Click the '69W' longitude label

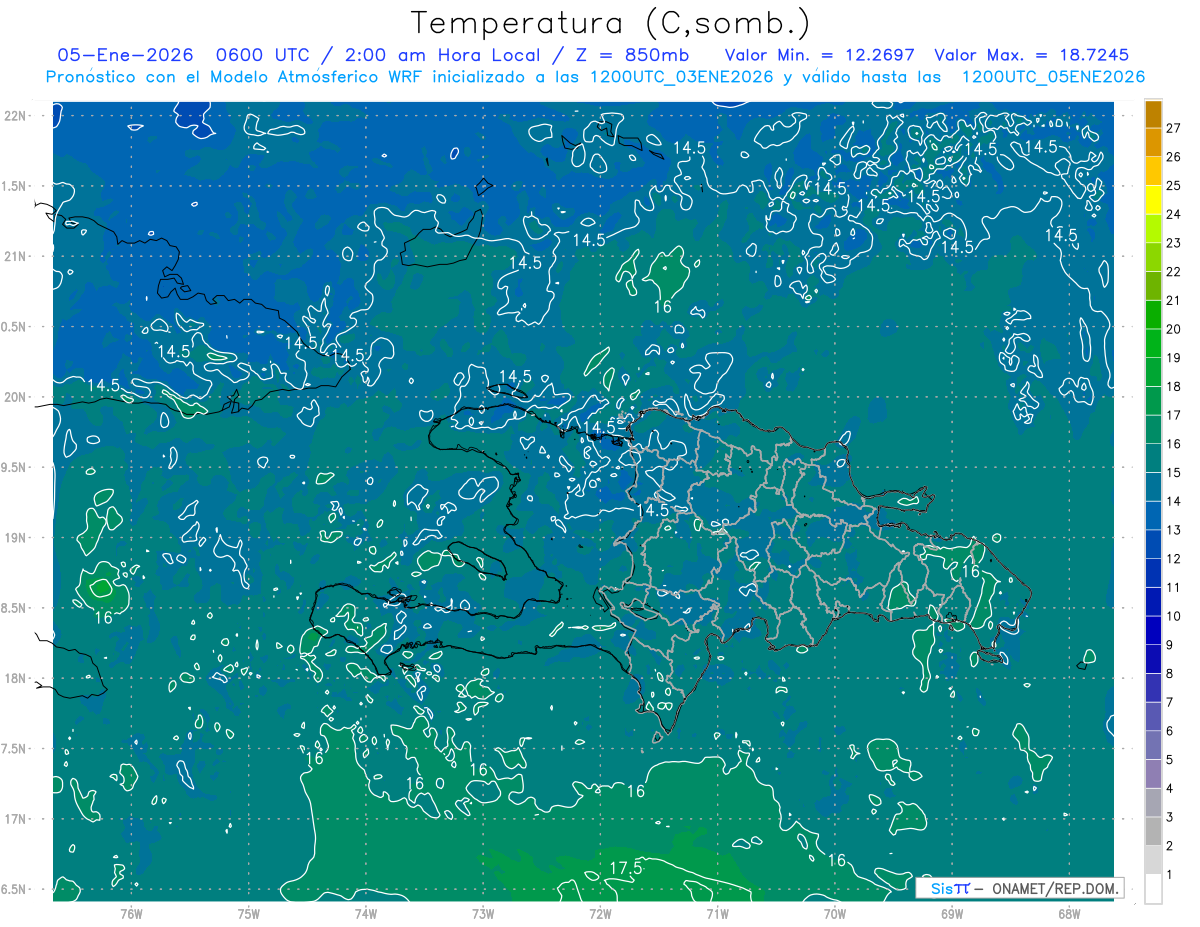(952, 914)
